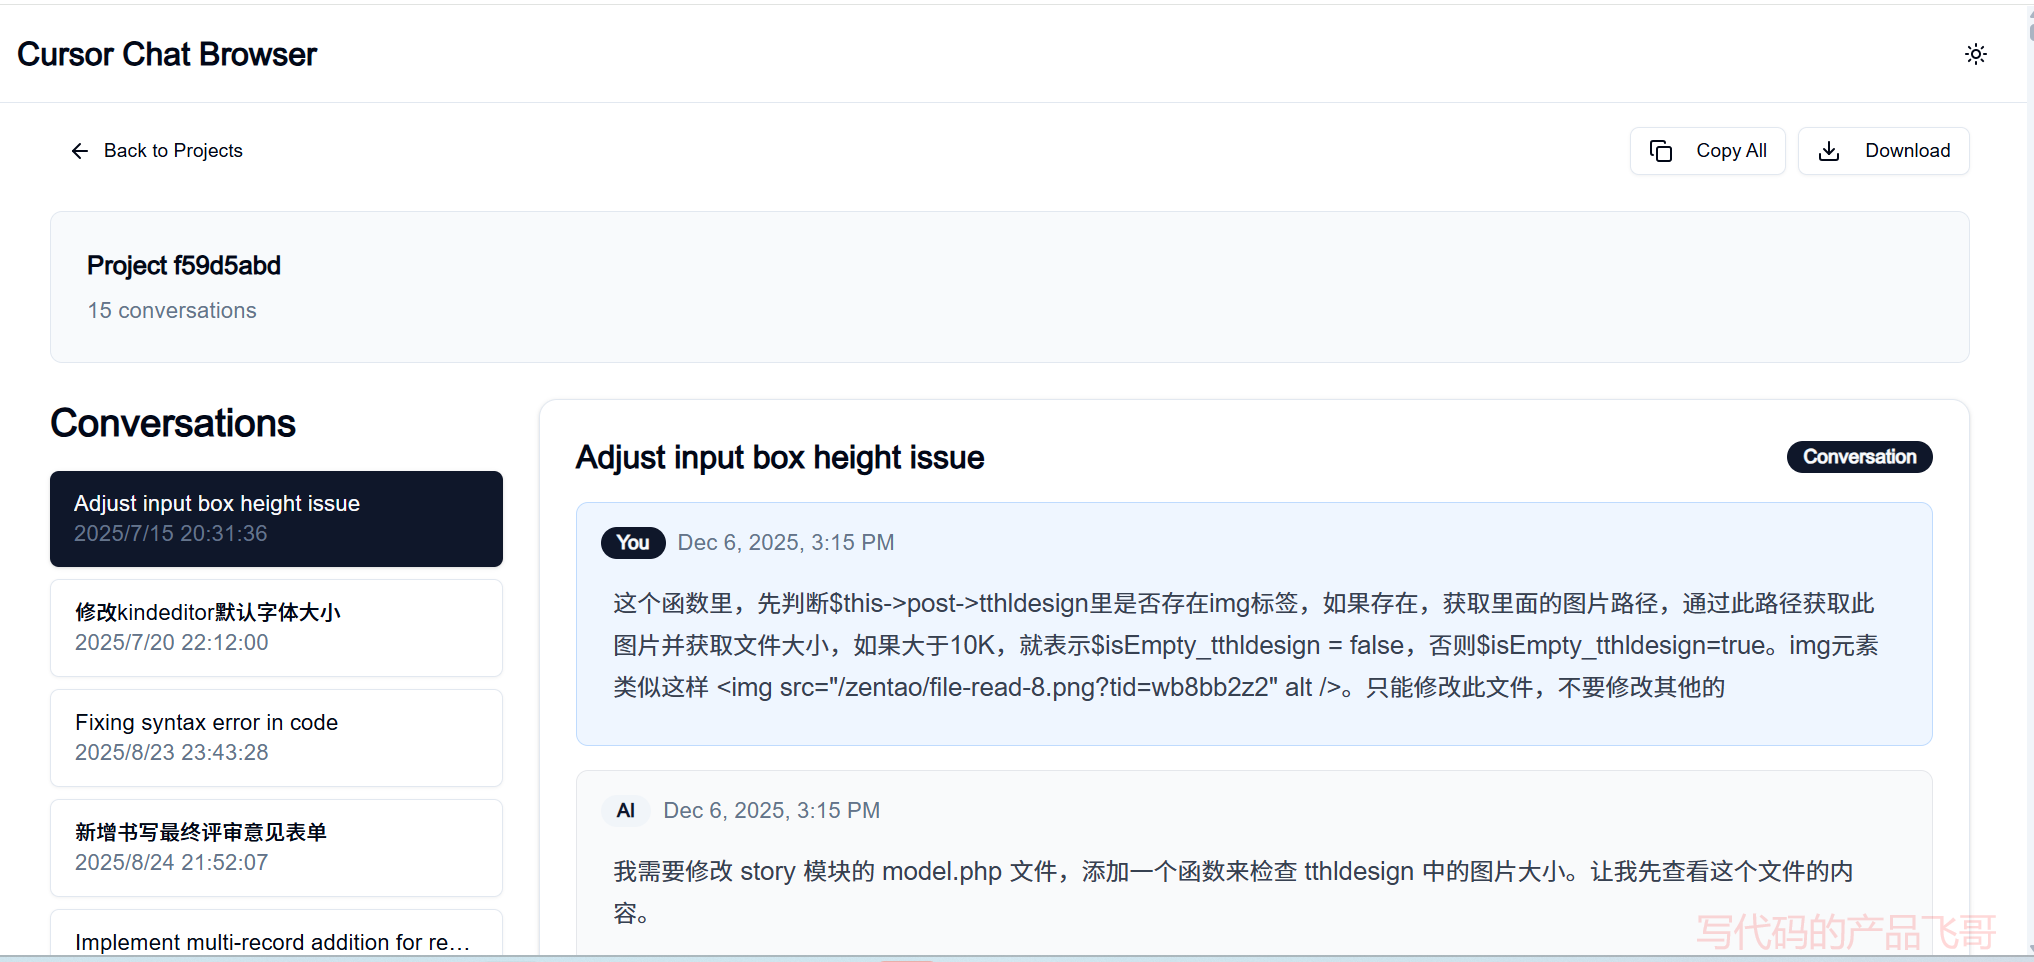
Task: Open conversation "Fixing syntax error in code"
Action: [x=276, y=737]
